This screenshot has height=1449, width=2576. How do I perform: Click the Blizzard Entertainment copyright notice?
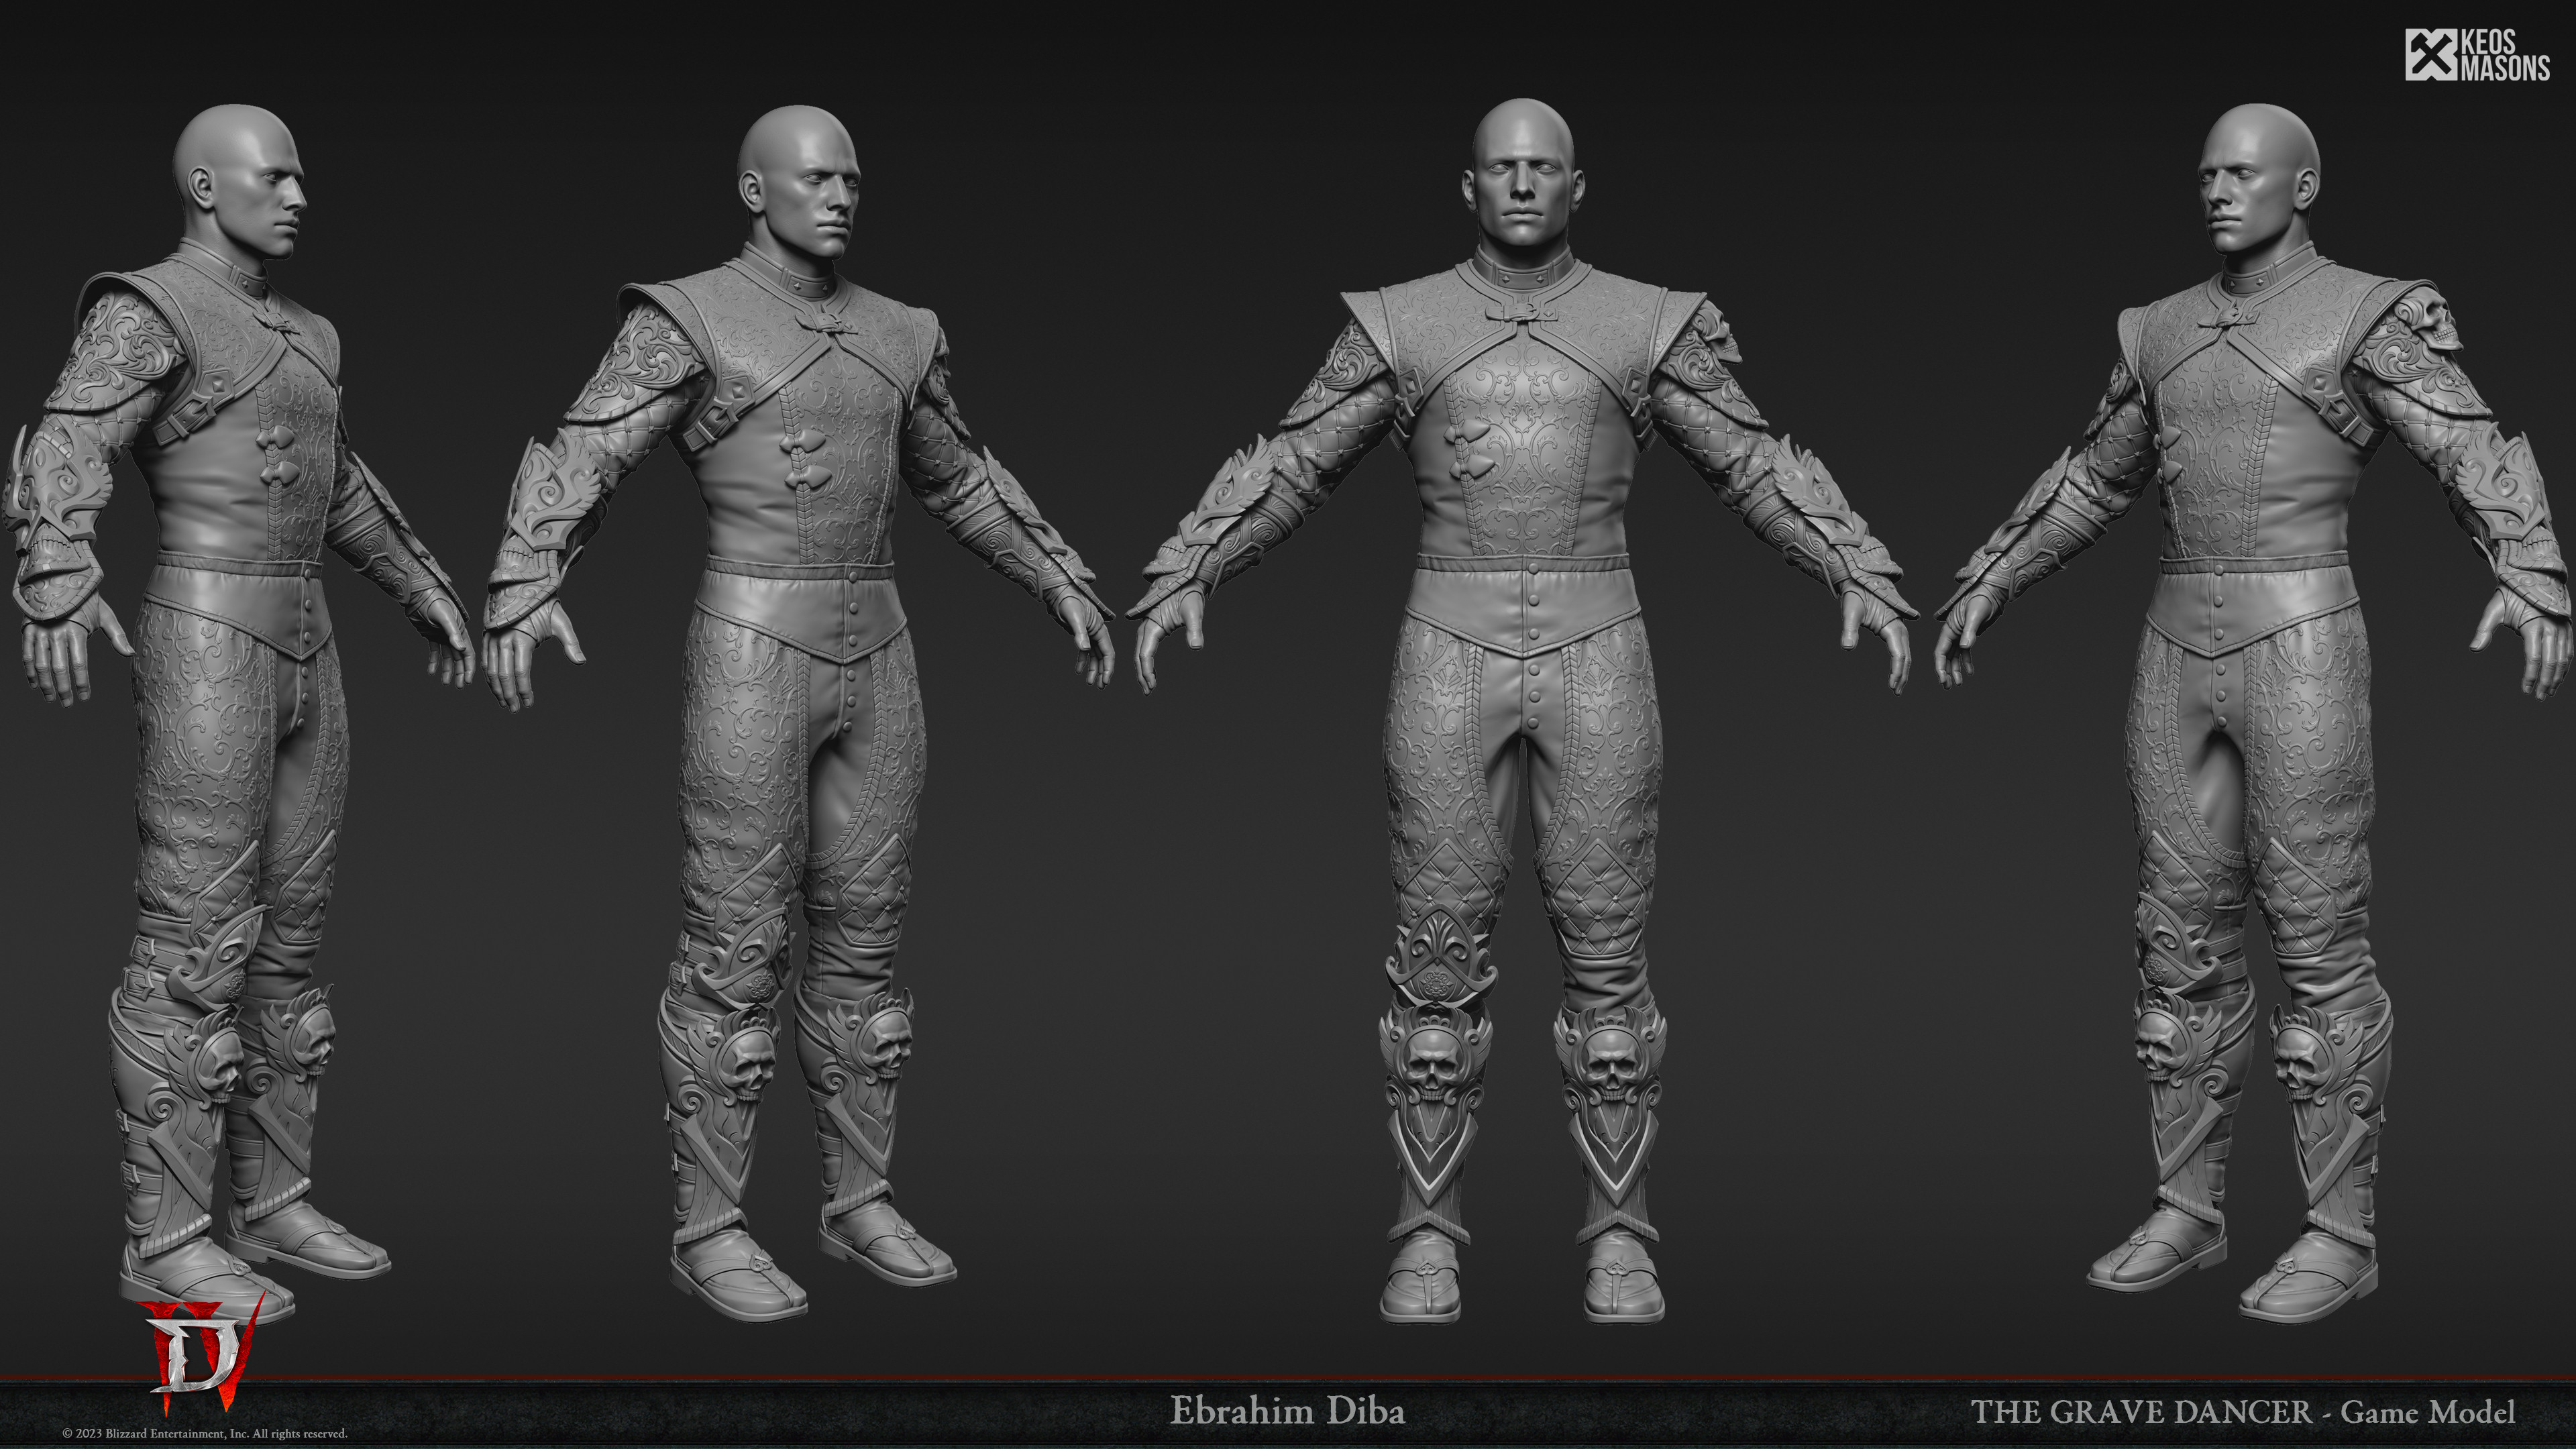pyautogui.click(x=205, y=1433)
